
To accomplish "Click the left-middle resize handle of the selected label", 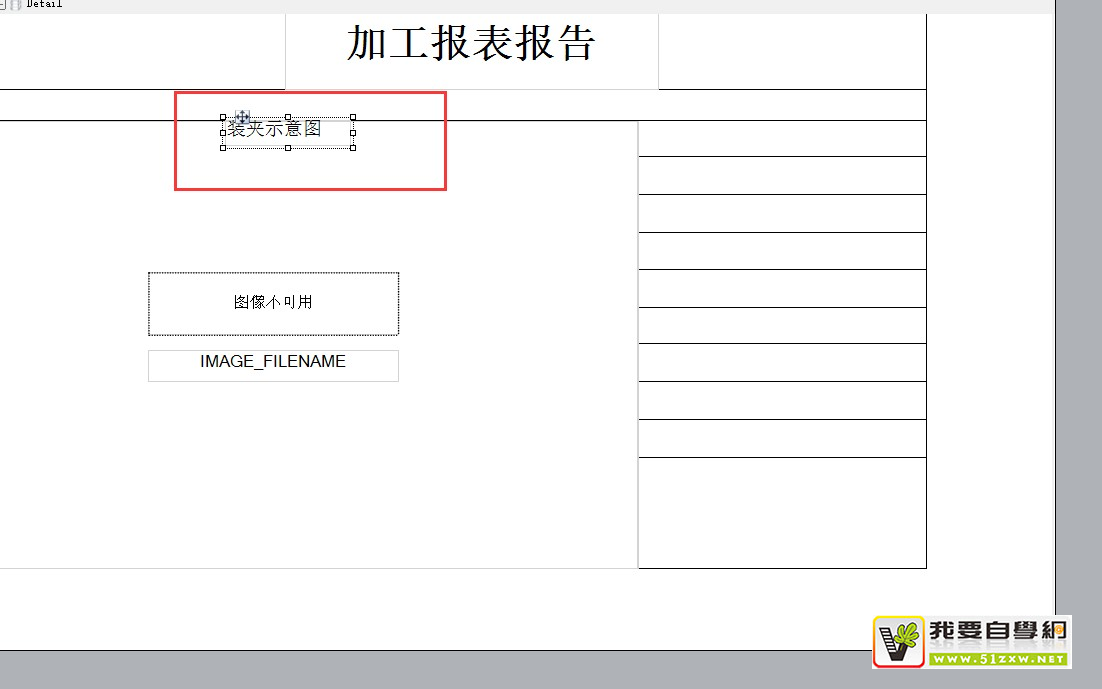I will point(222,132).
